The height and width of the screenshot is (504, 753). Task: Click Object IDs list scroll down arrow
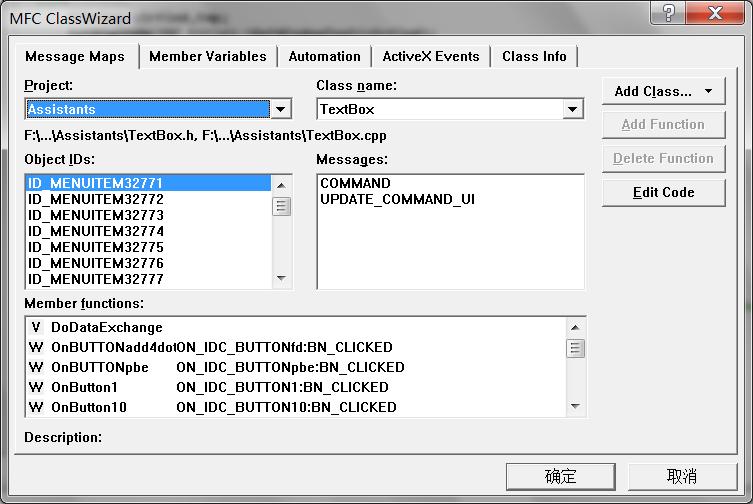click(281, 278)
